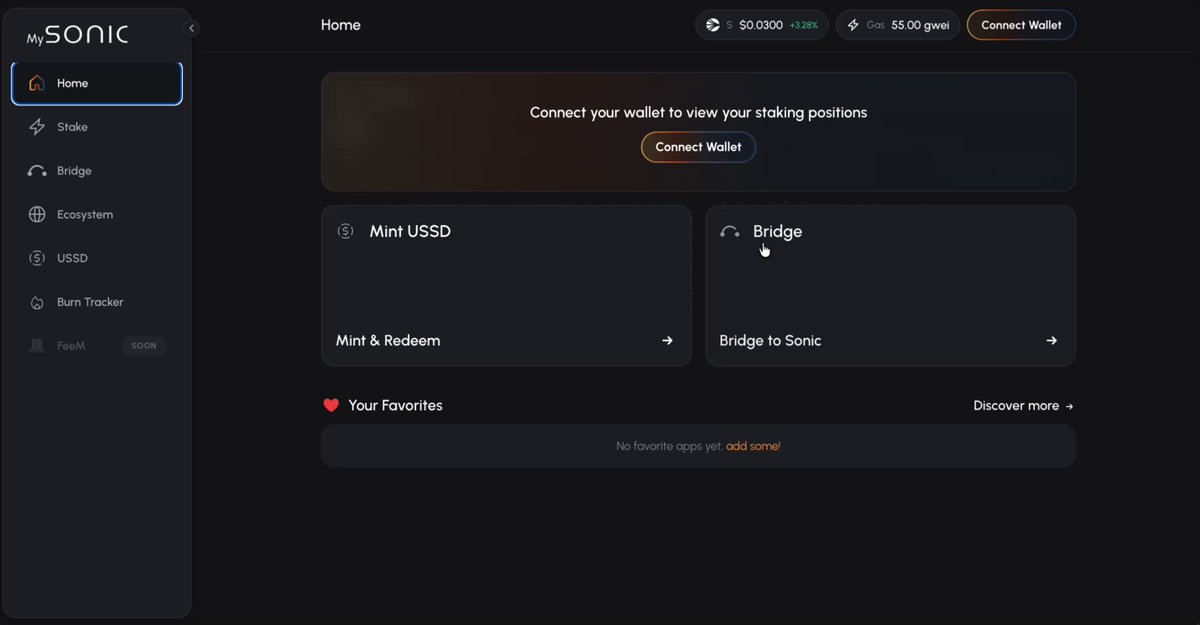Select the Stake lightning bolt icon
This screenshot has height=625, width=1200.
click(37, 127)
